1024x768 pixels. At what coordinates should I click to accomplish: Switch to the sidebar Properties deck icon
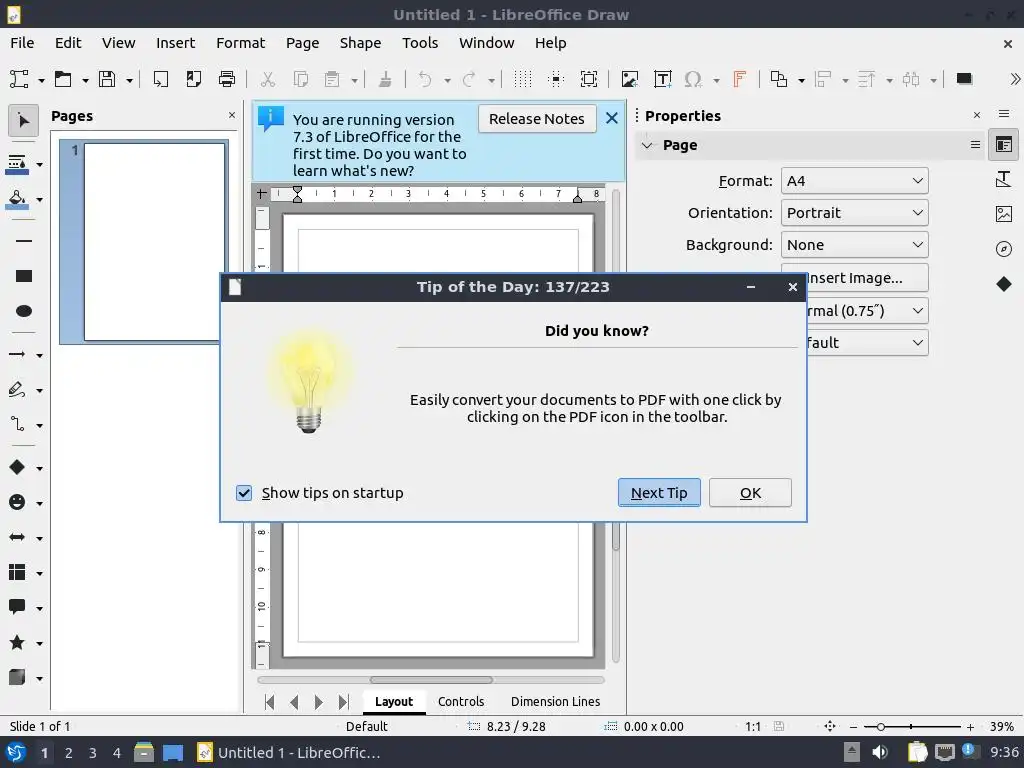(x=1004, y=145)
